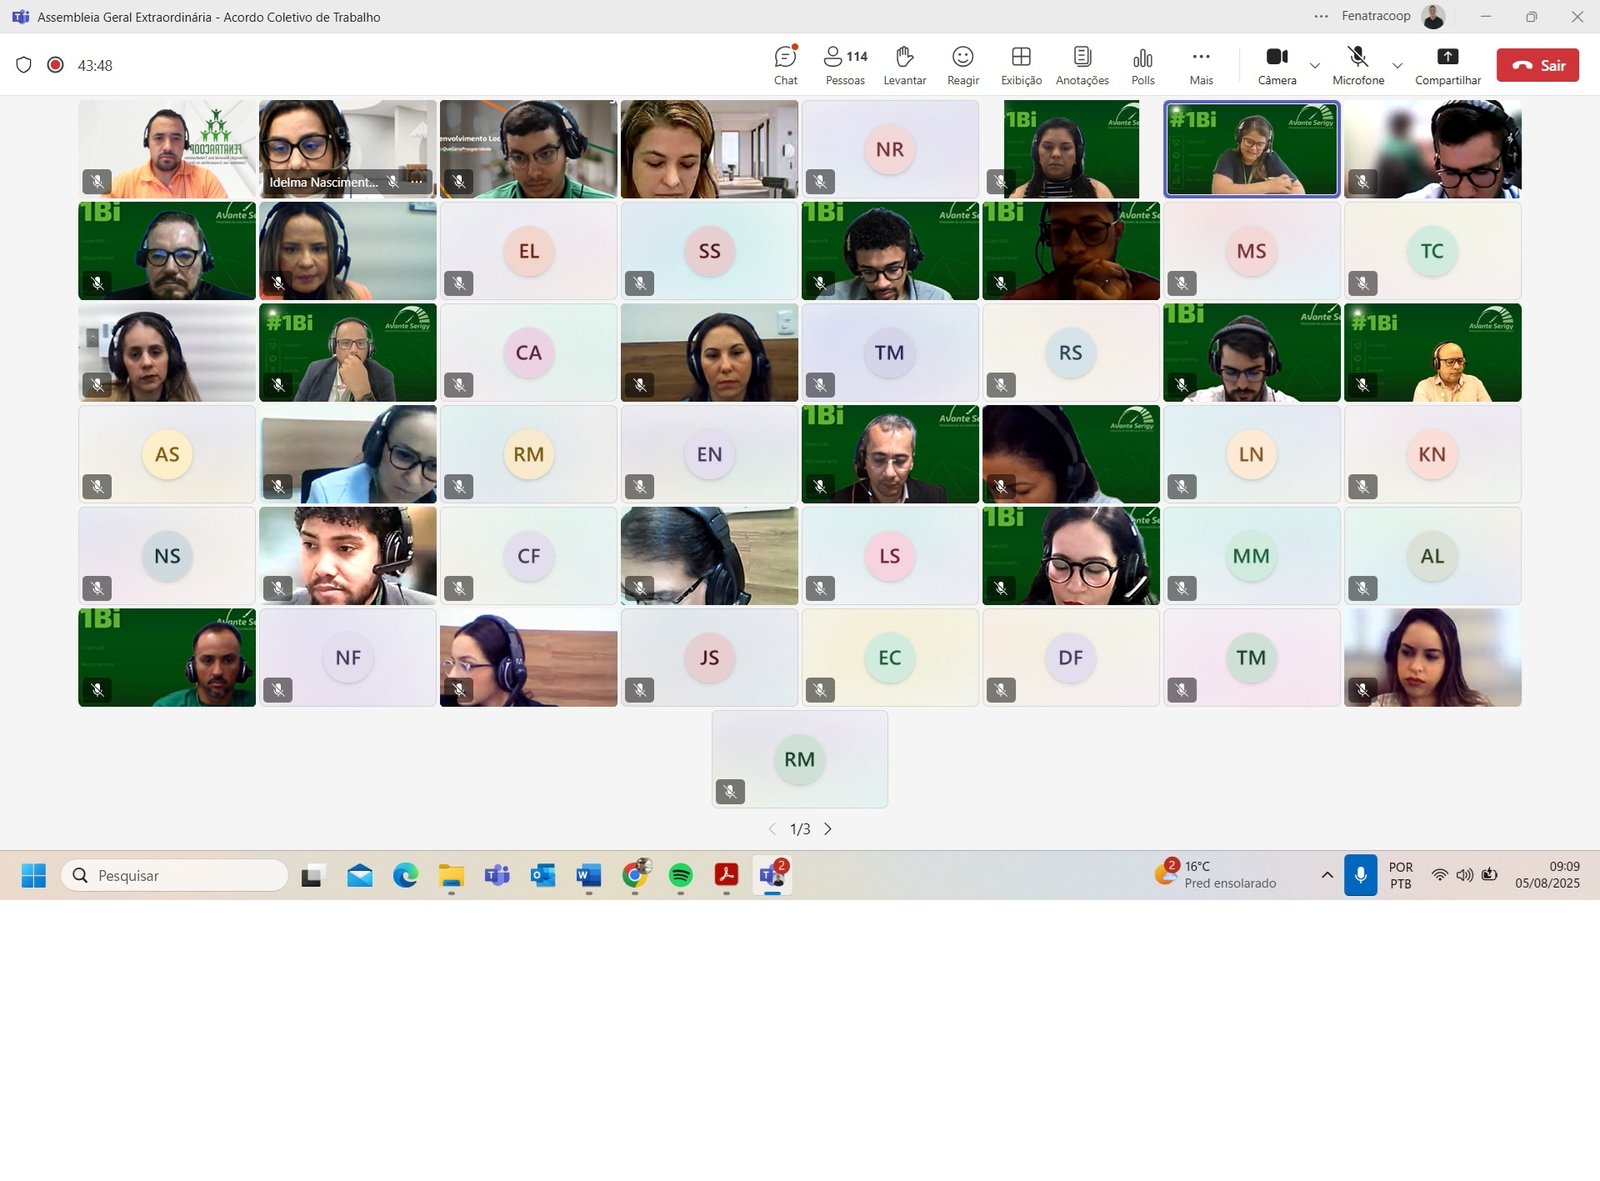The height and width of the screenshot is (1181, 1600).
Task: Open the Mais more options menu
Action: pyautogui.click(x=1201, y=65)
